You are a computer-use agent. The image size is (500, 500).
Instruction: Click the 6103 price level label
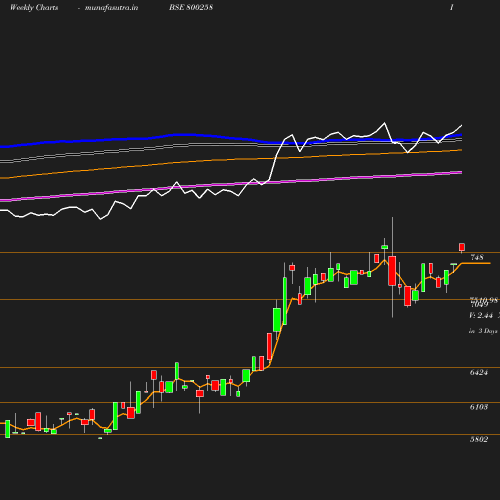coord(479,407)
